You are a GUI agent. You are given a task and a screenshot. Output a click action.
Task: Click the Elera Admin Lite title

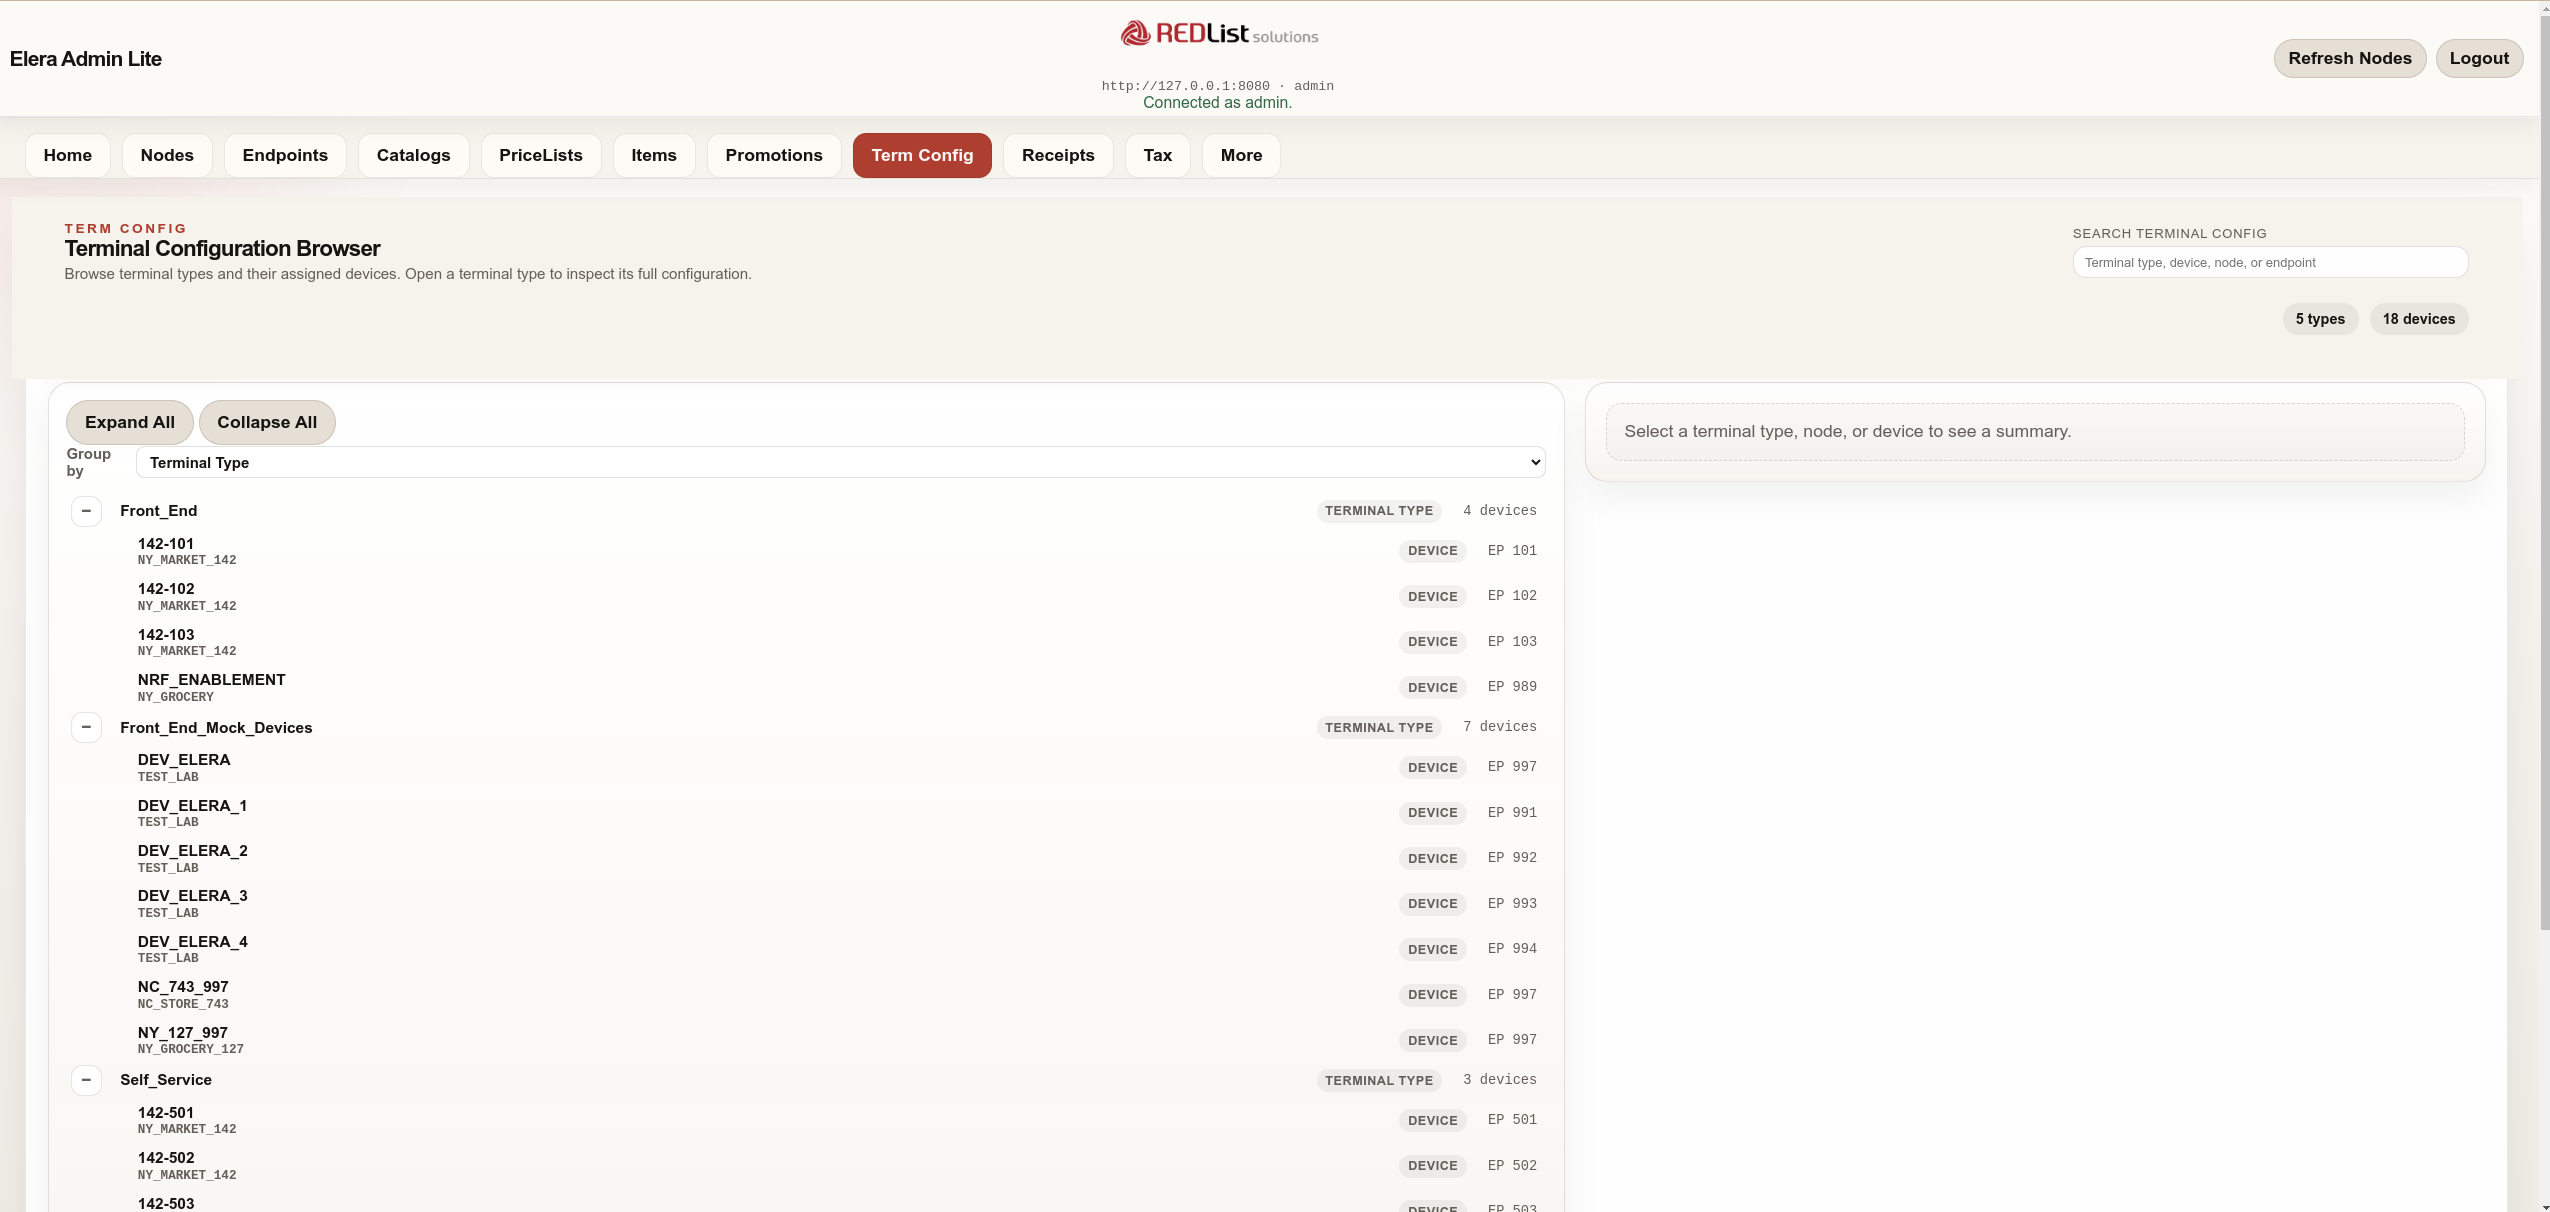(86, 59)
